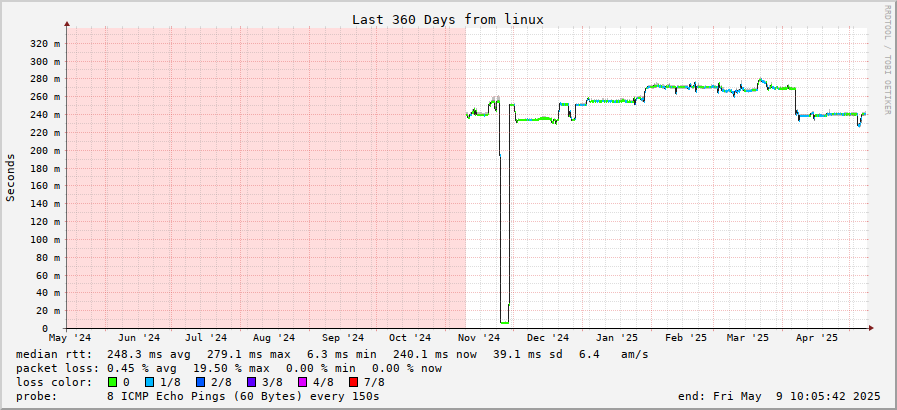Click the '248.3 ms avg' rtt value
The height and width of the screenshot is (410, 897).
[149, 355]
